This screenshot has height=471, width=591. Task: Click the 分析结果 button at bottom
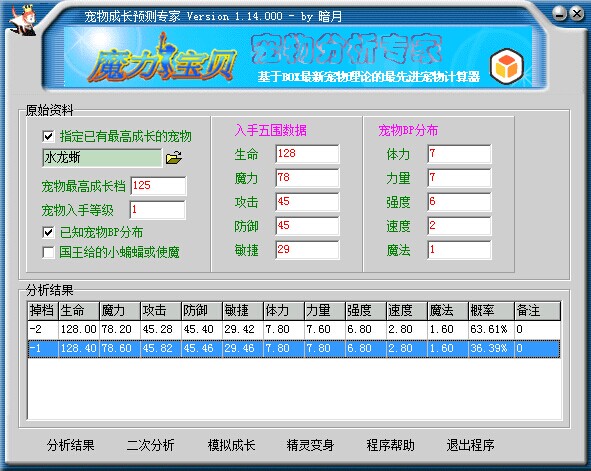[70, 445]
